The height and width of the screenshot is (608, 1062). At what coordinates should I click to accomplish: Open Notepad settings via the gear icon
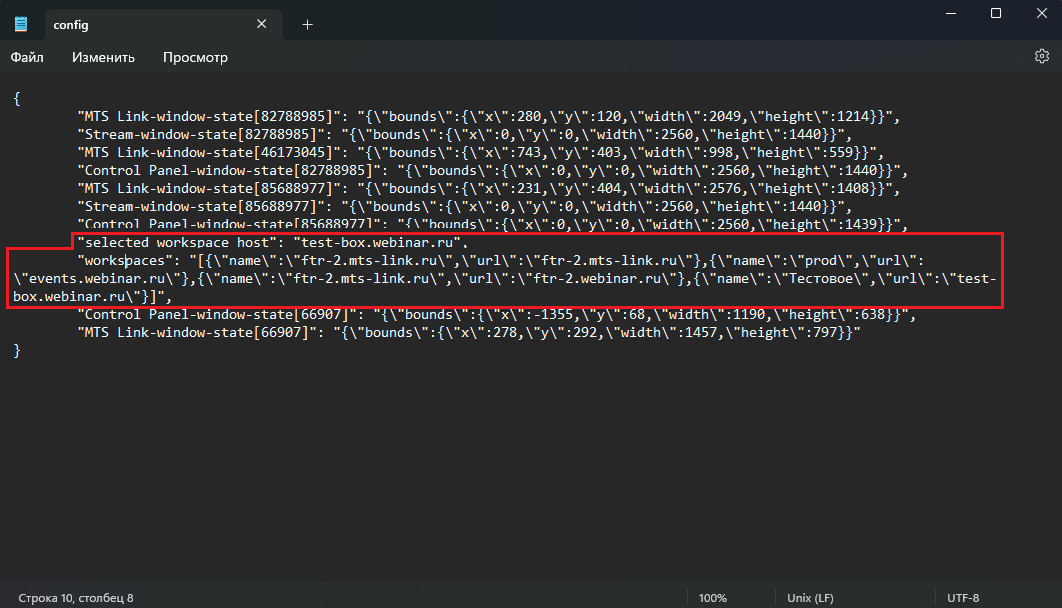click(1042, 56)
